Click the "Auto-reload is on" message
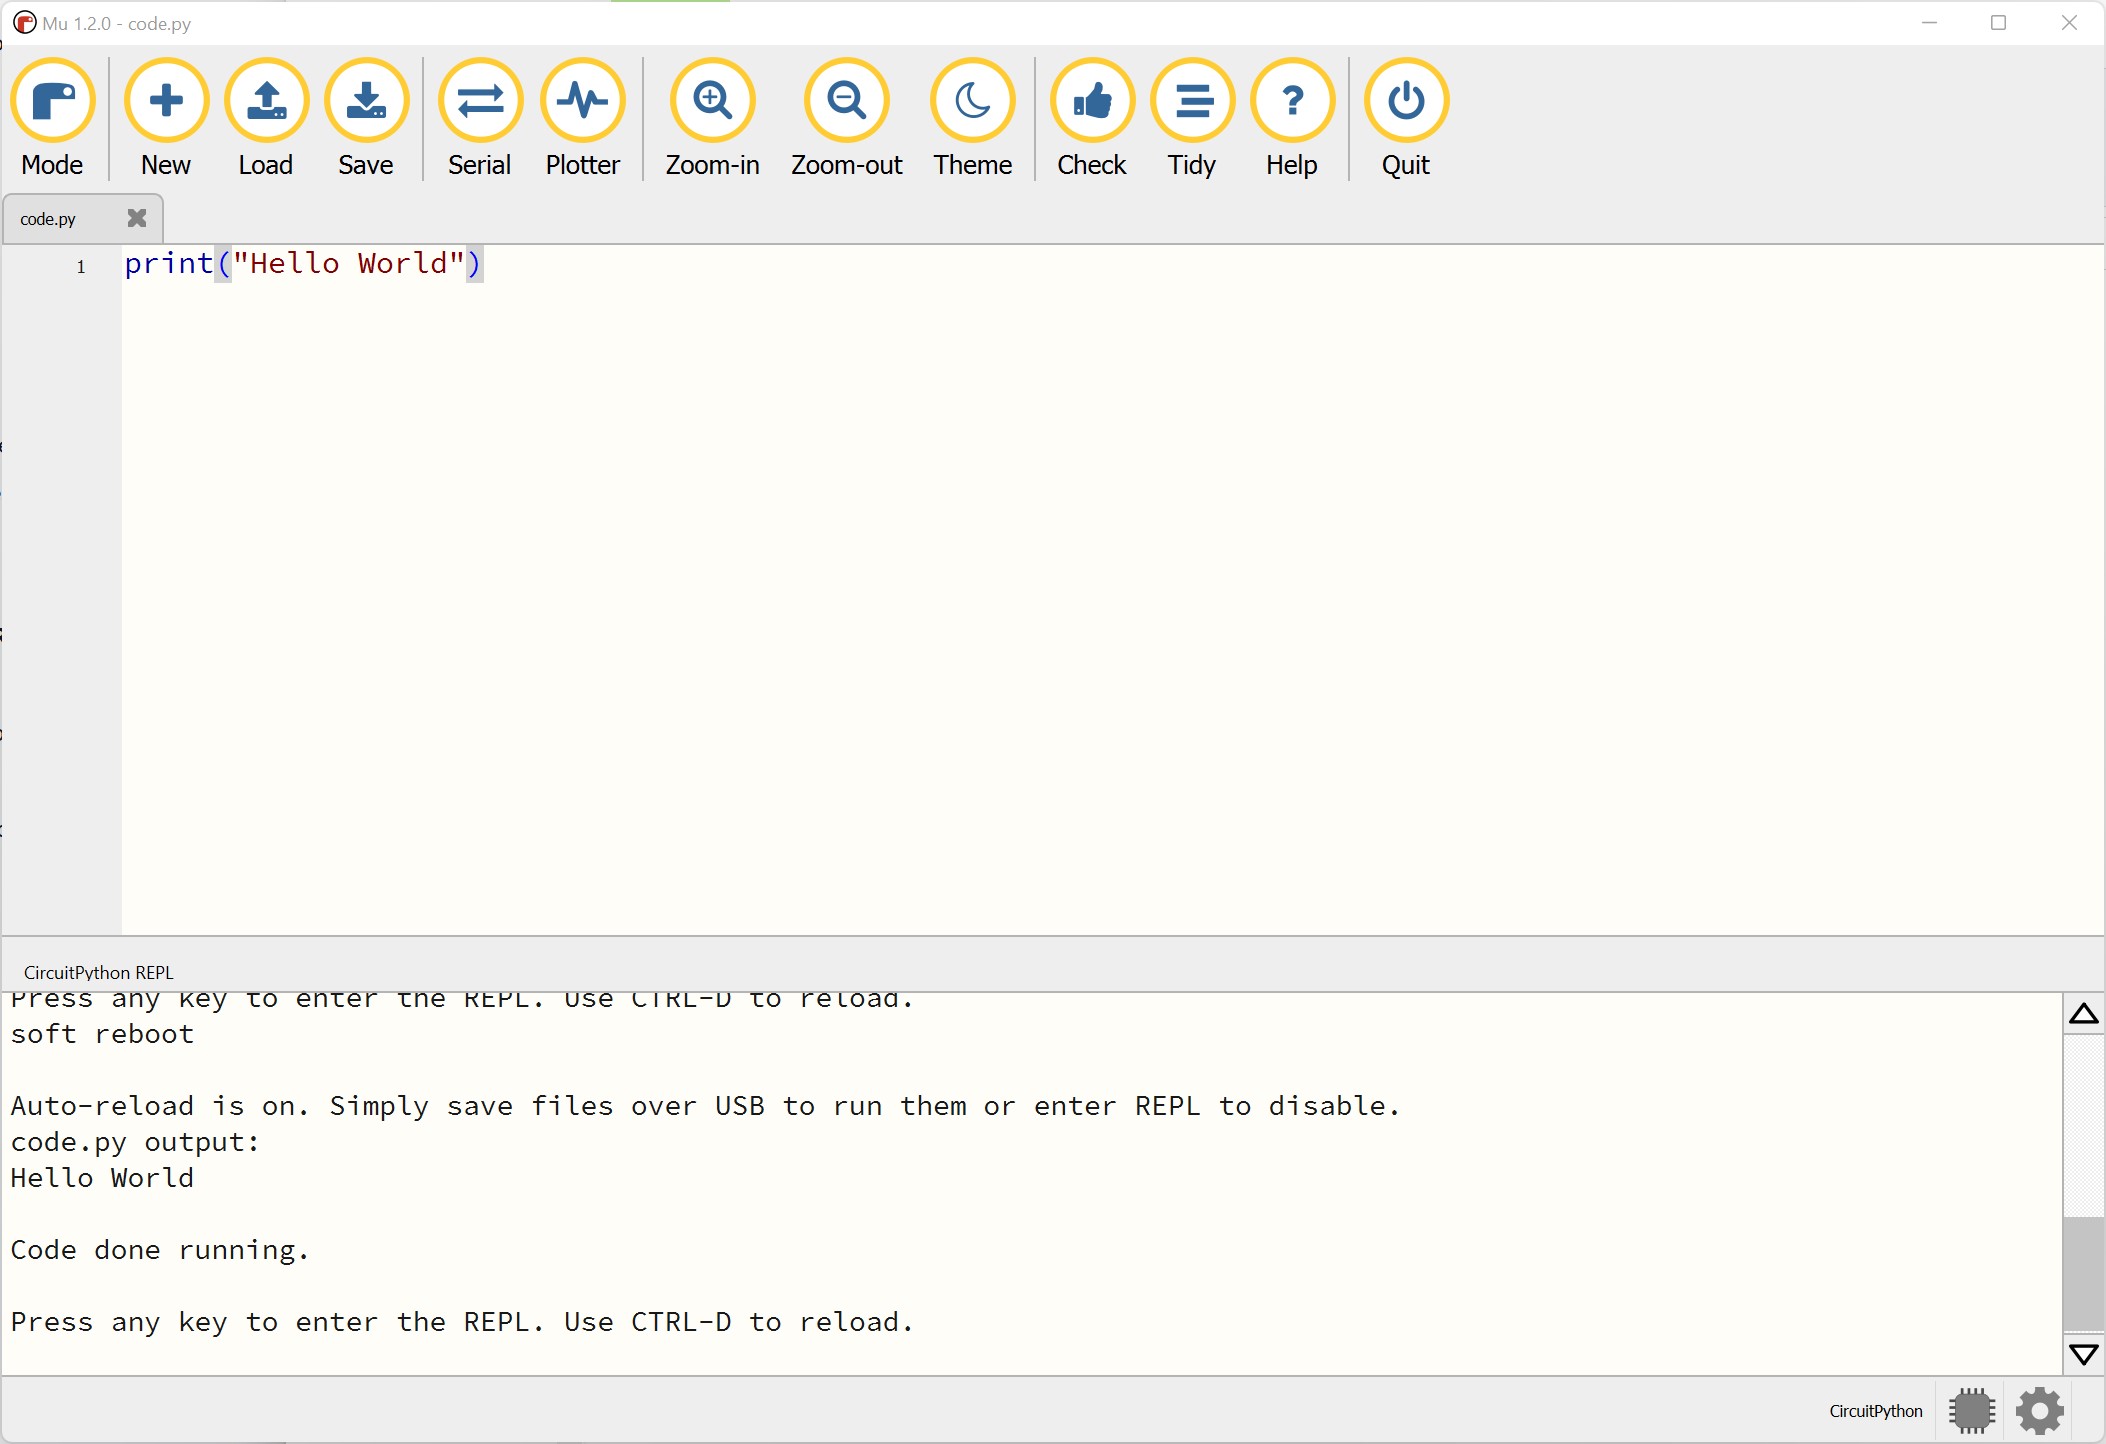Viewport: 2106px width, 1444px height. (705, 1106)
